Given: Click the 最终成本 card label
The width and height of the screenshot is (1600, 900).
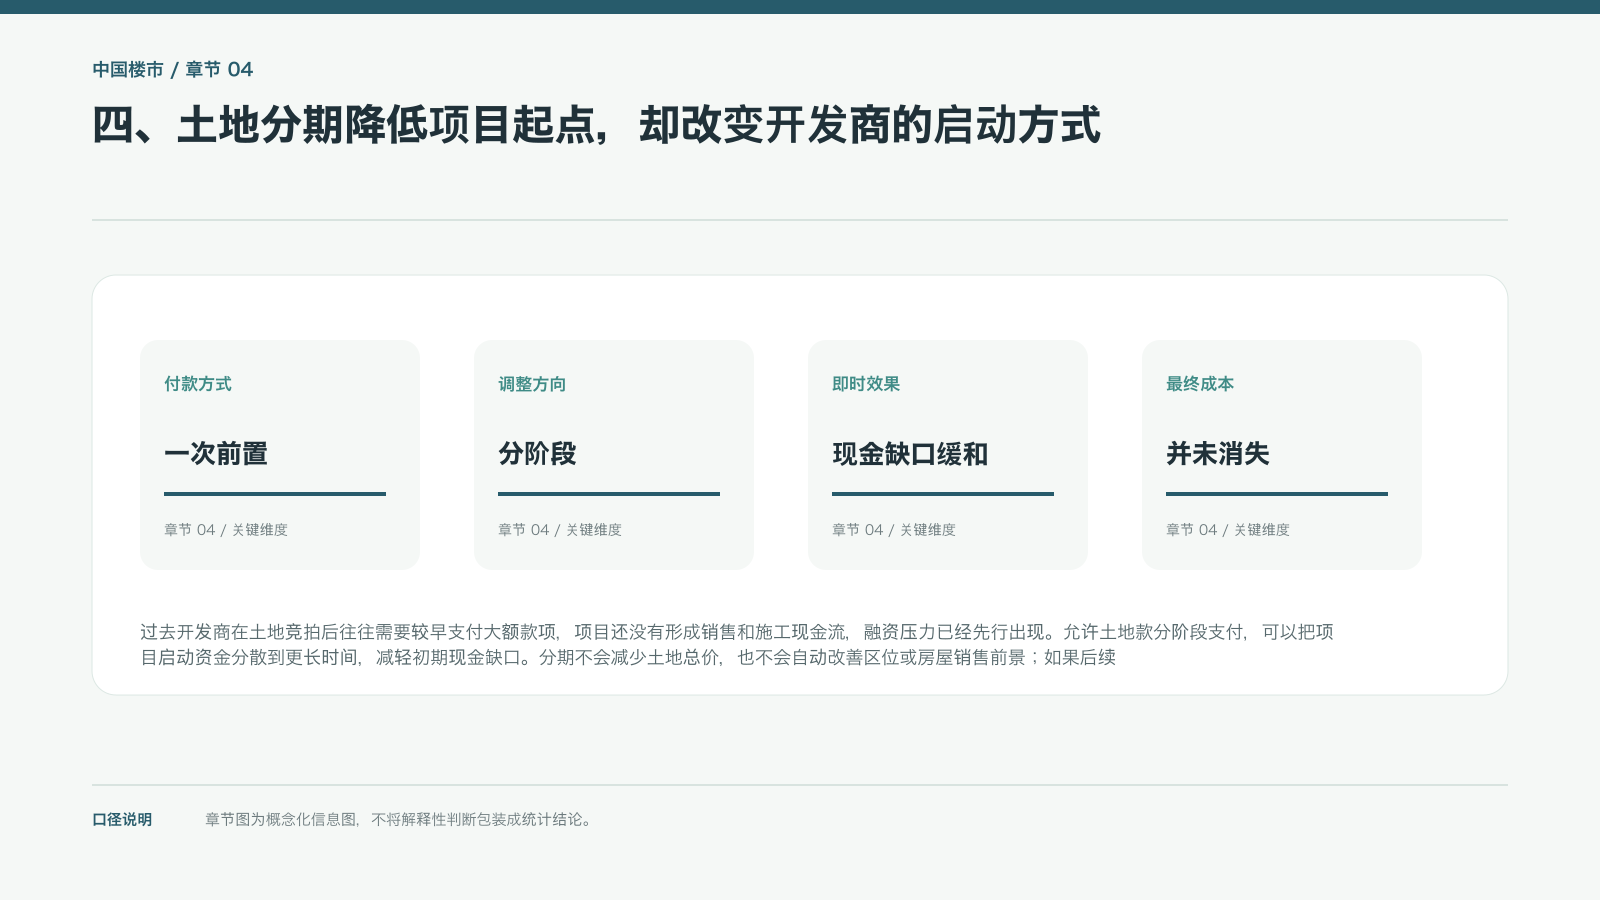Looking at the screenshot, I should pos(1200,384).
